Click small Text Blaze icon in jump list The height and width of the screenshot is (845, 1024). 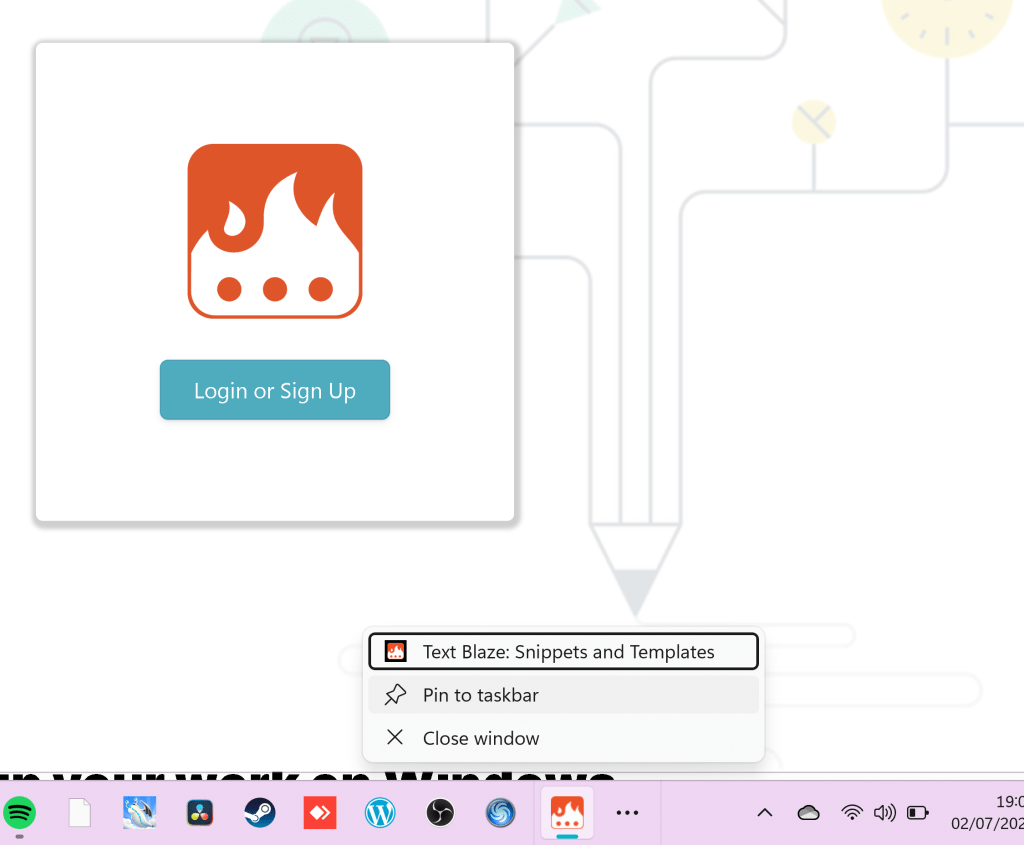pyautogui.click(x=396, y=651)
